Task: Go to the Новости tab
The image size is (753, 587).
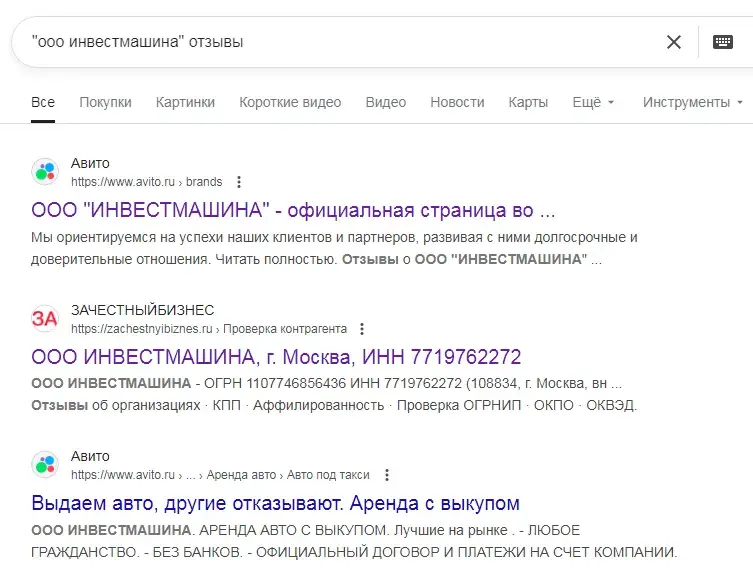Action: point(457,102)
